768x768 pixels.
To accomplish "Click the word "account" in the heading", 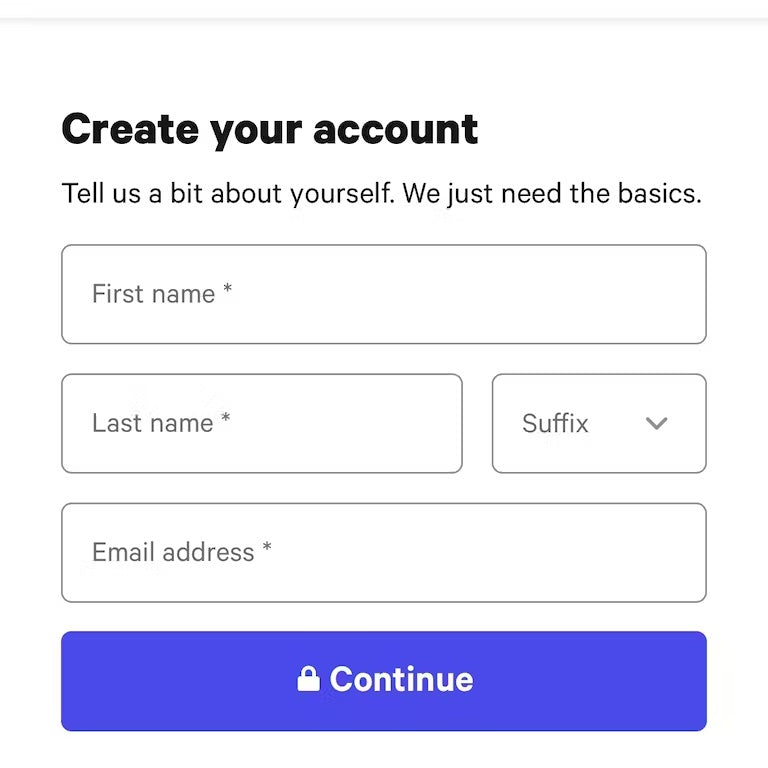I will pos(396,129).
